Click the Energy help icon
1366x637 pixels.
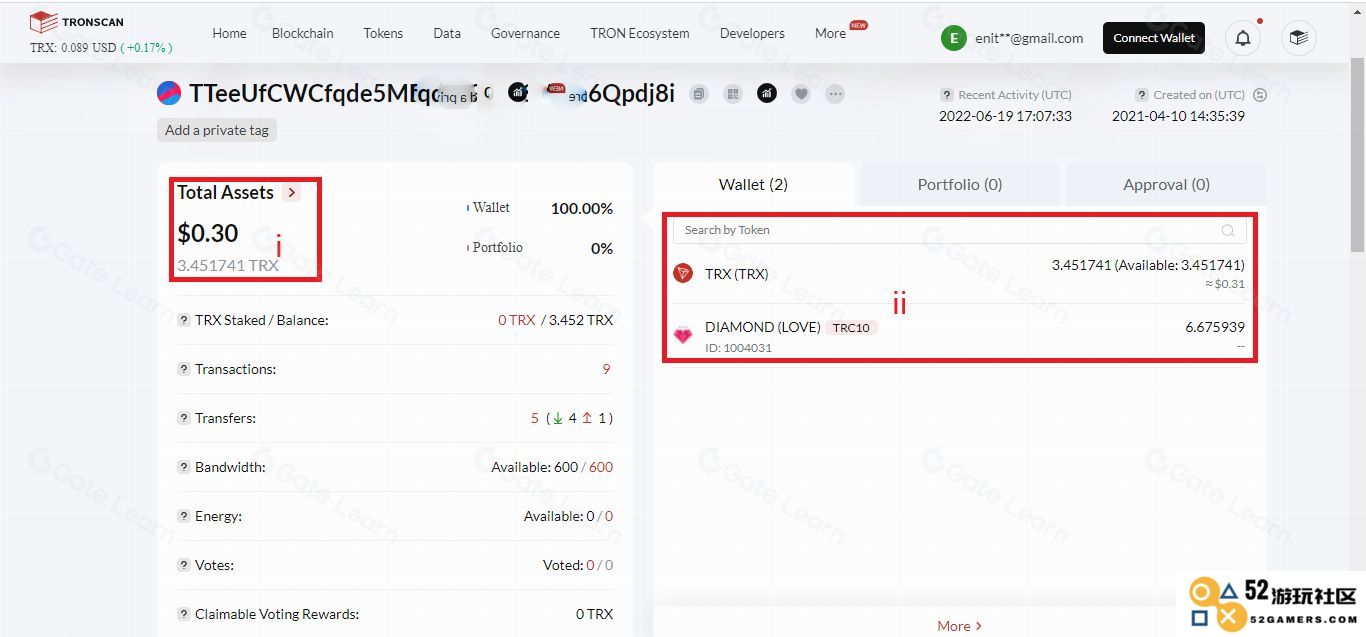[184, 516]
